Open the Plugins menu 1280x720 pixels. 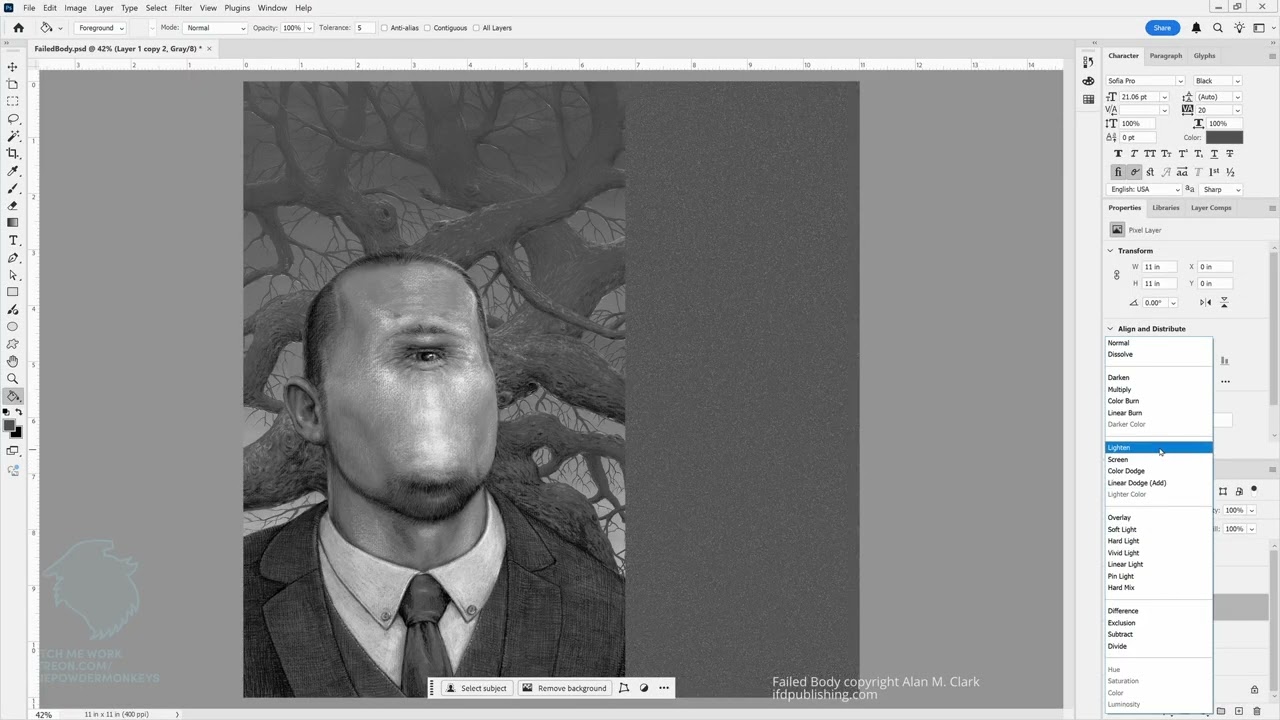point(237,8)
